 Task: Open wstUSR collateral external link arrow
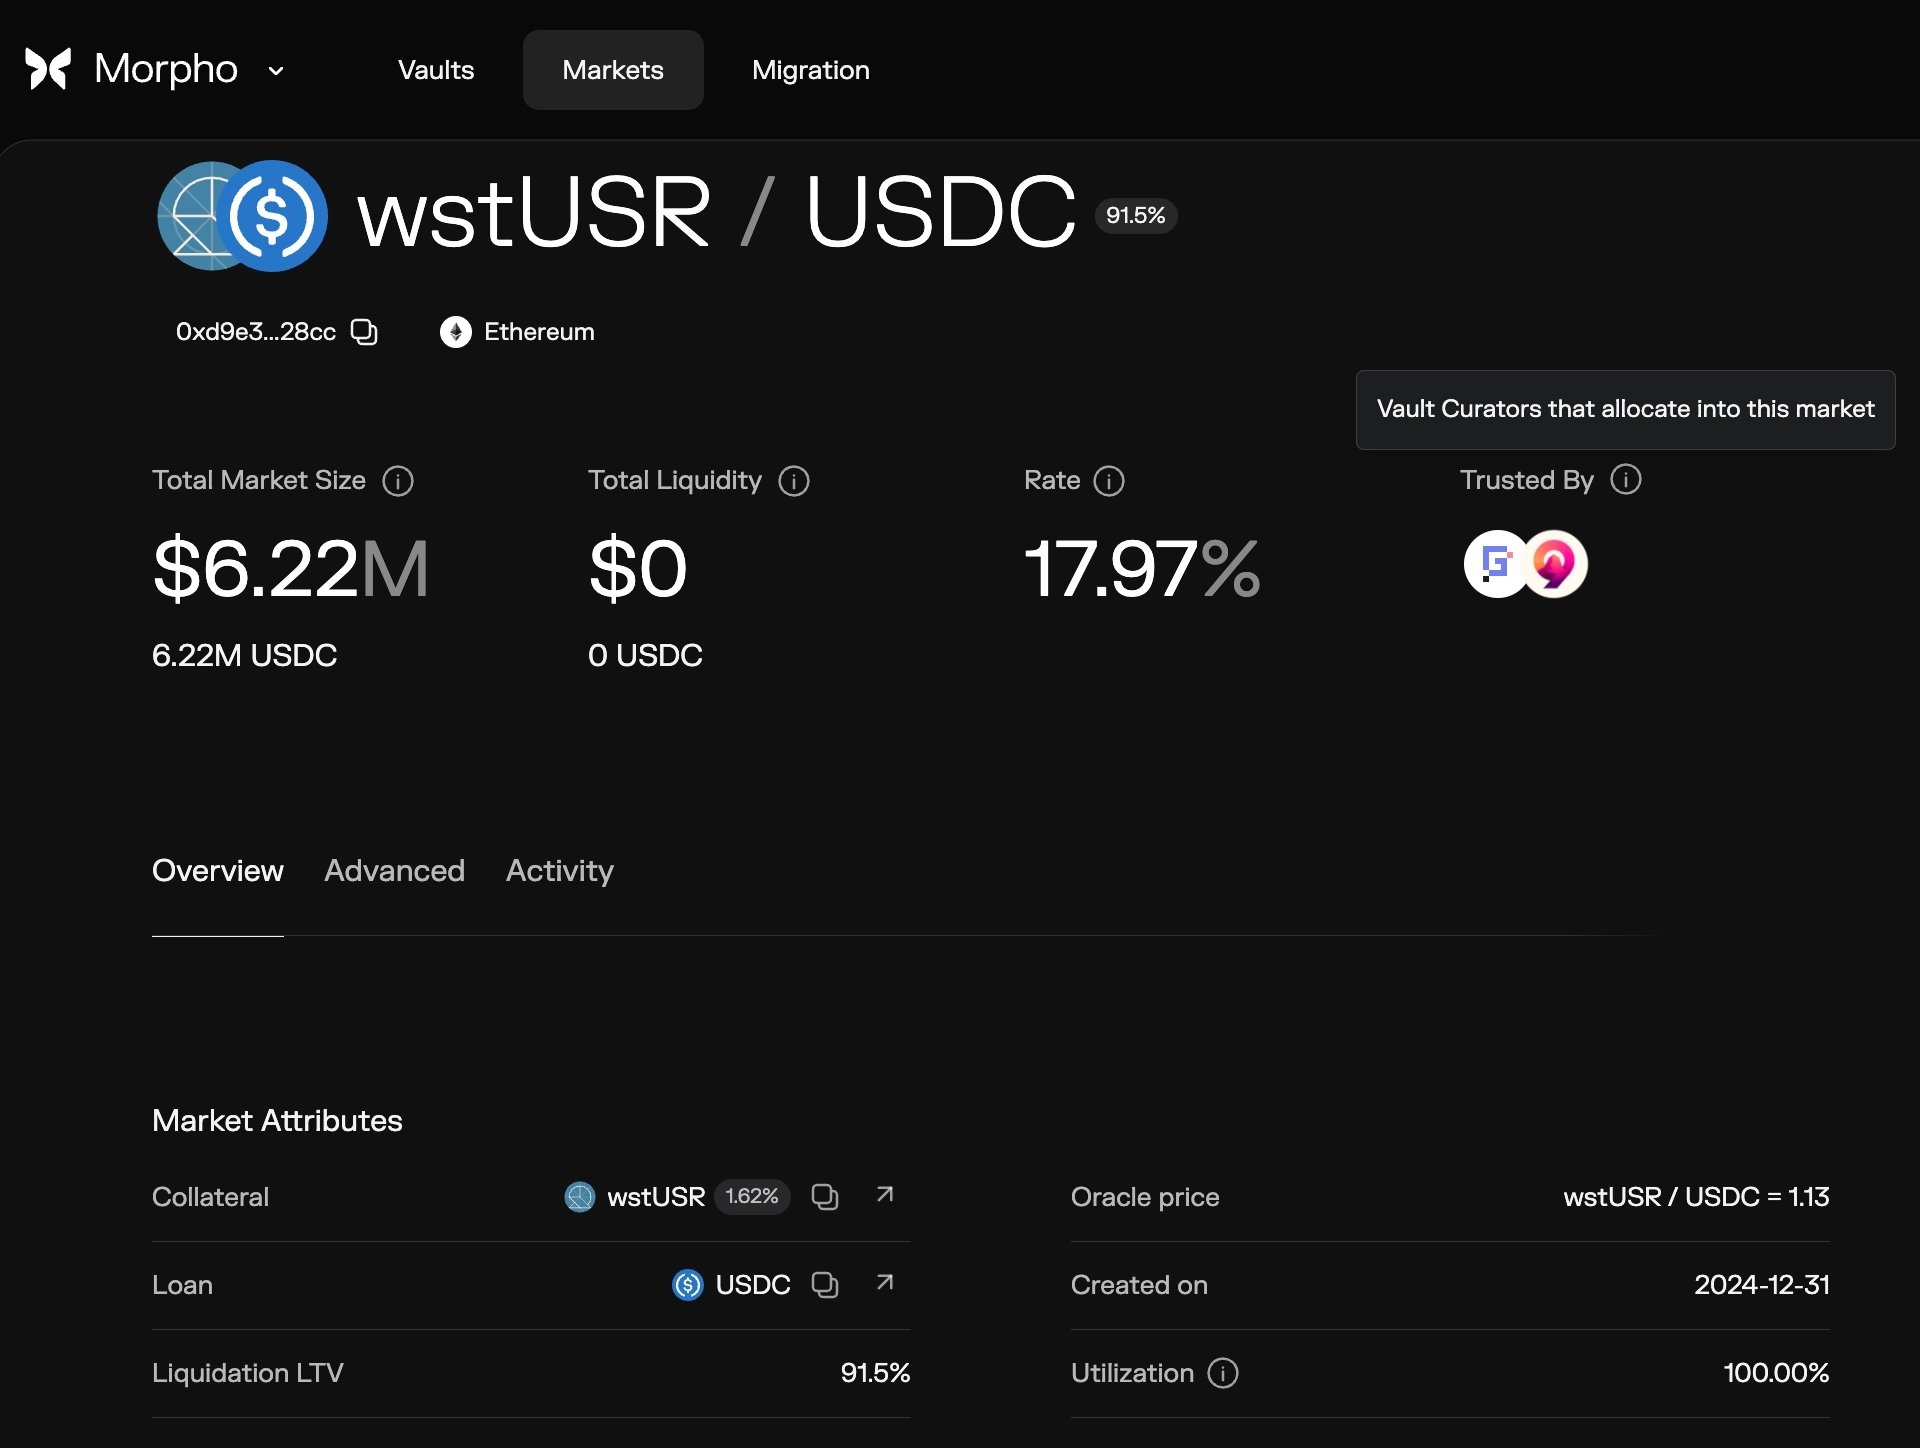[x=885, y=1195]
